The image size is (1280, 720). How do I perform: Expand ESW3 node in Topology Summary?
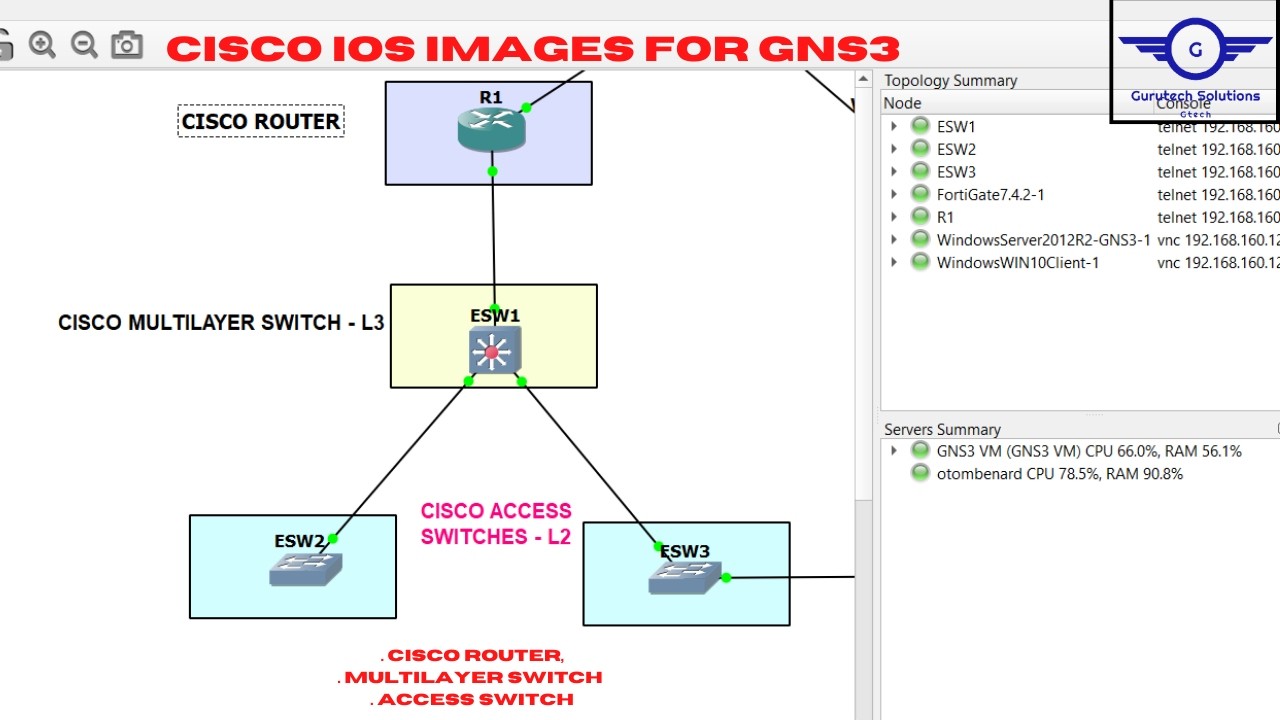click(x=894, y=171)
